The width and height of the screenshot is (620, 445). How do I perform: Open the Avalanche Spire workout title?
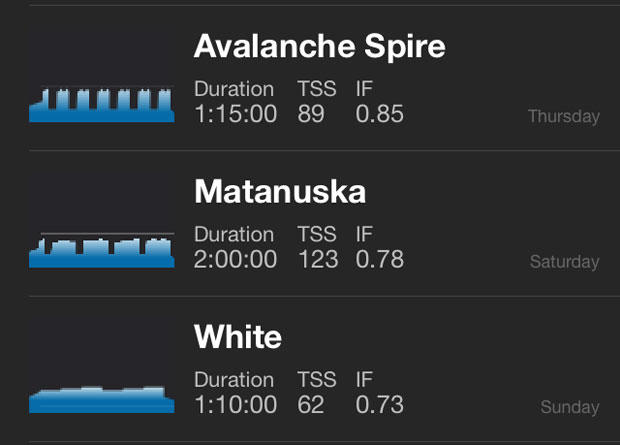[319, 46]
